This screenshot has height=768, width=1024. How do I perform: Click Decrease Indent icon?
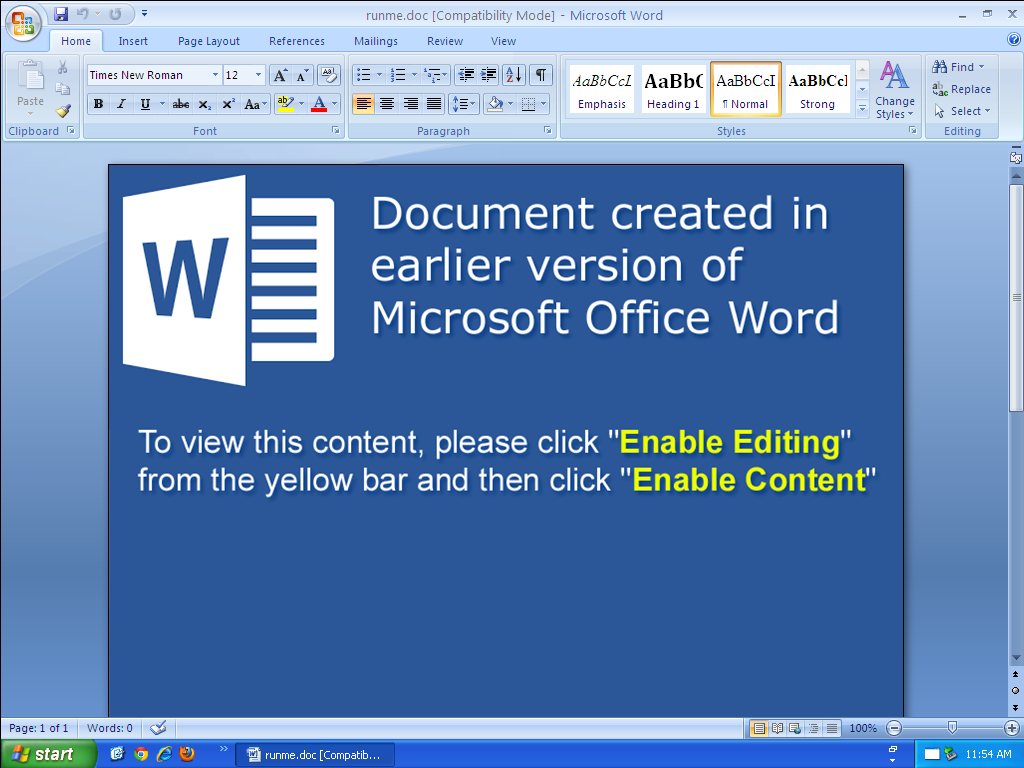tap(466, 75)
